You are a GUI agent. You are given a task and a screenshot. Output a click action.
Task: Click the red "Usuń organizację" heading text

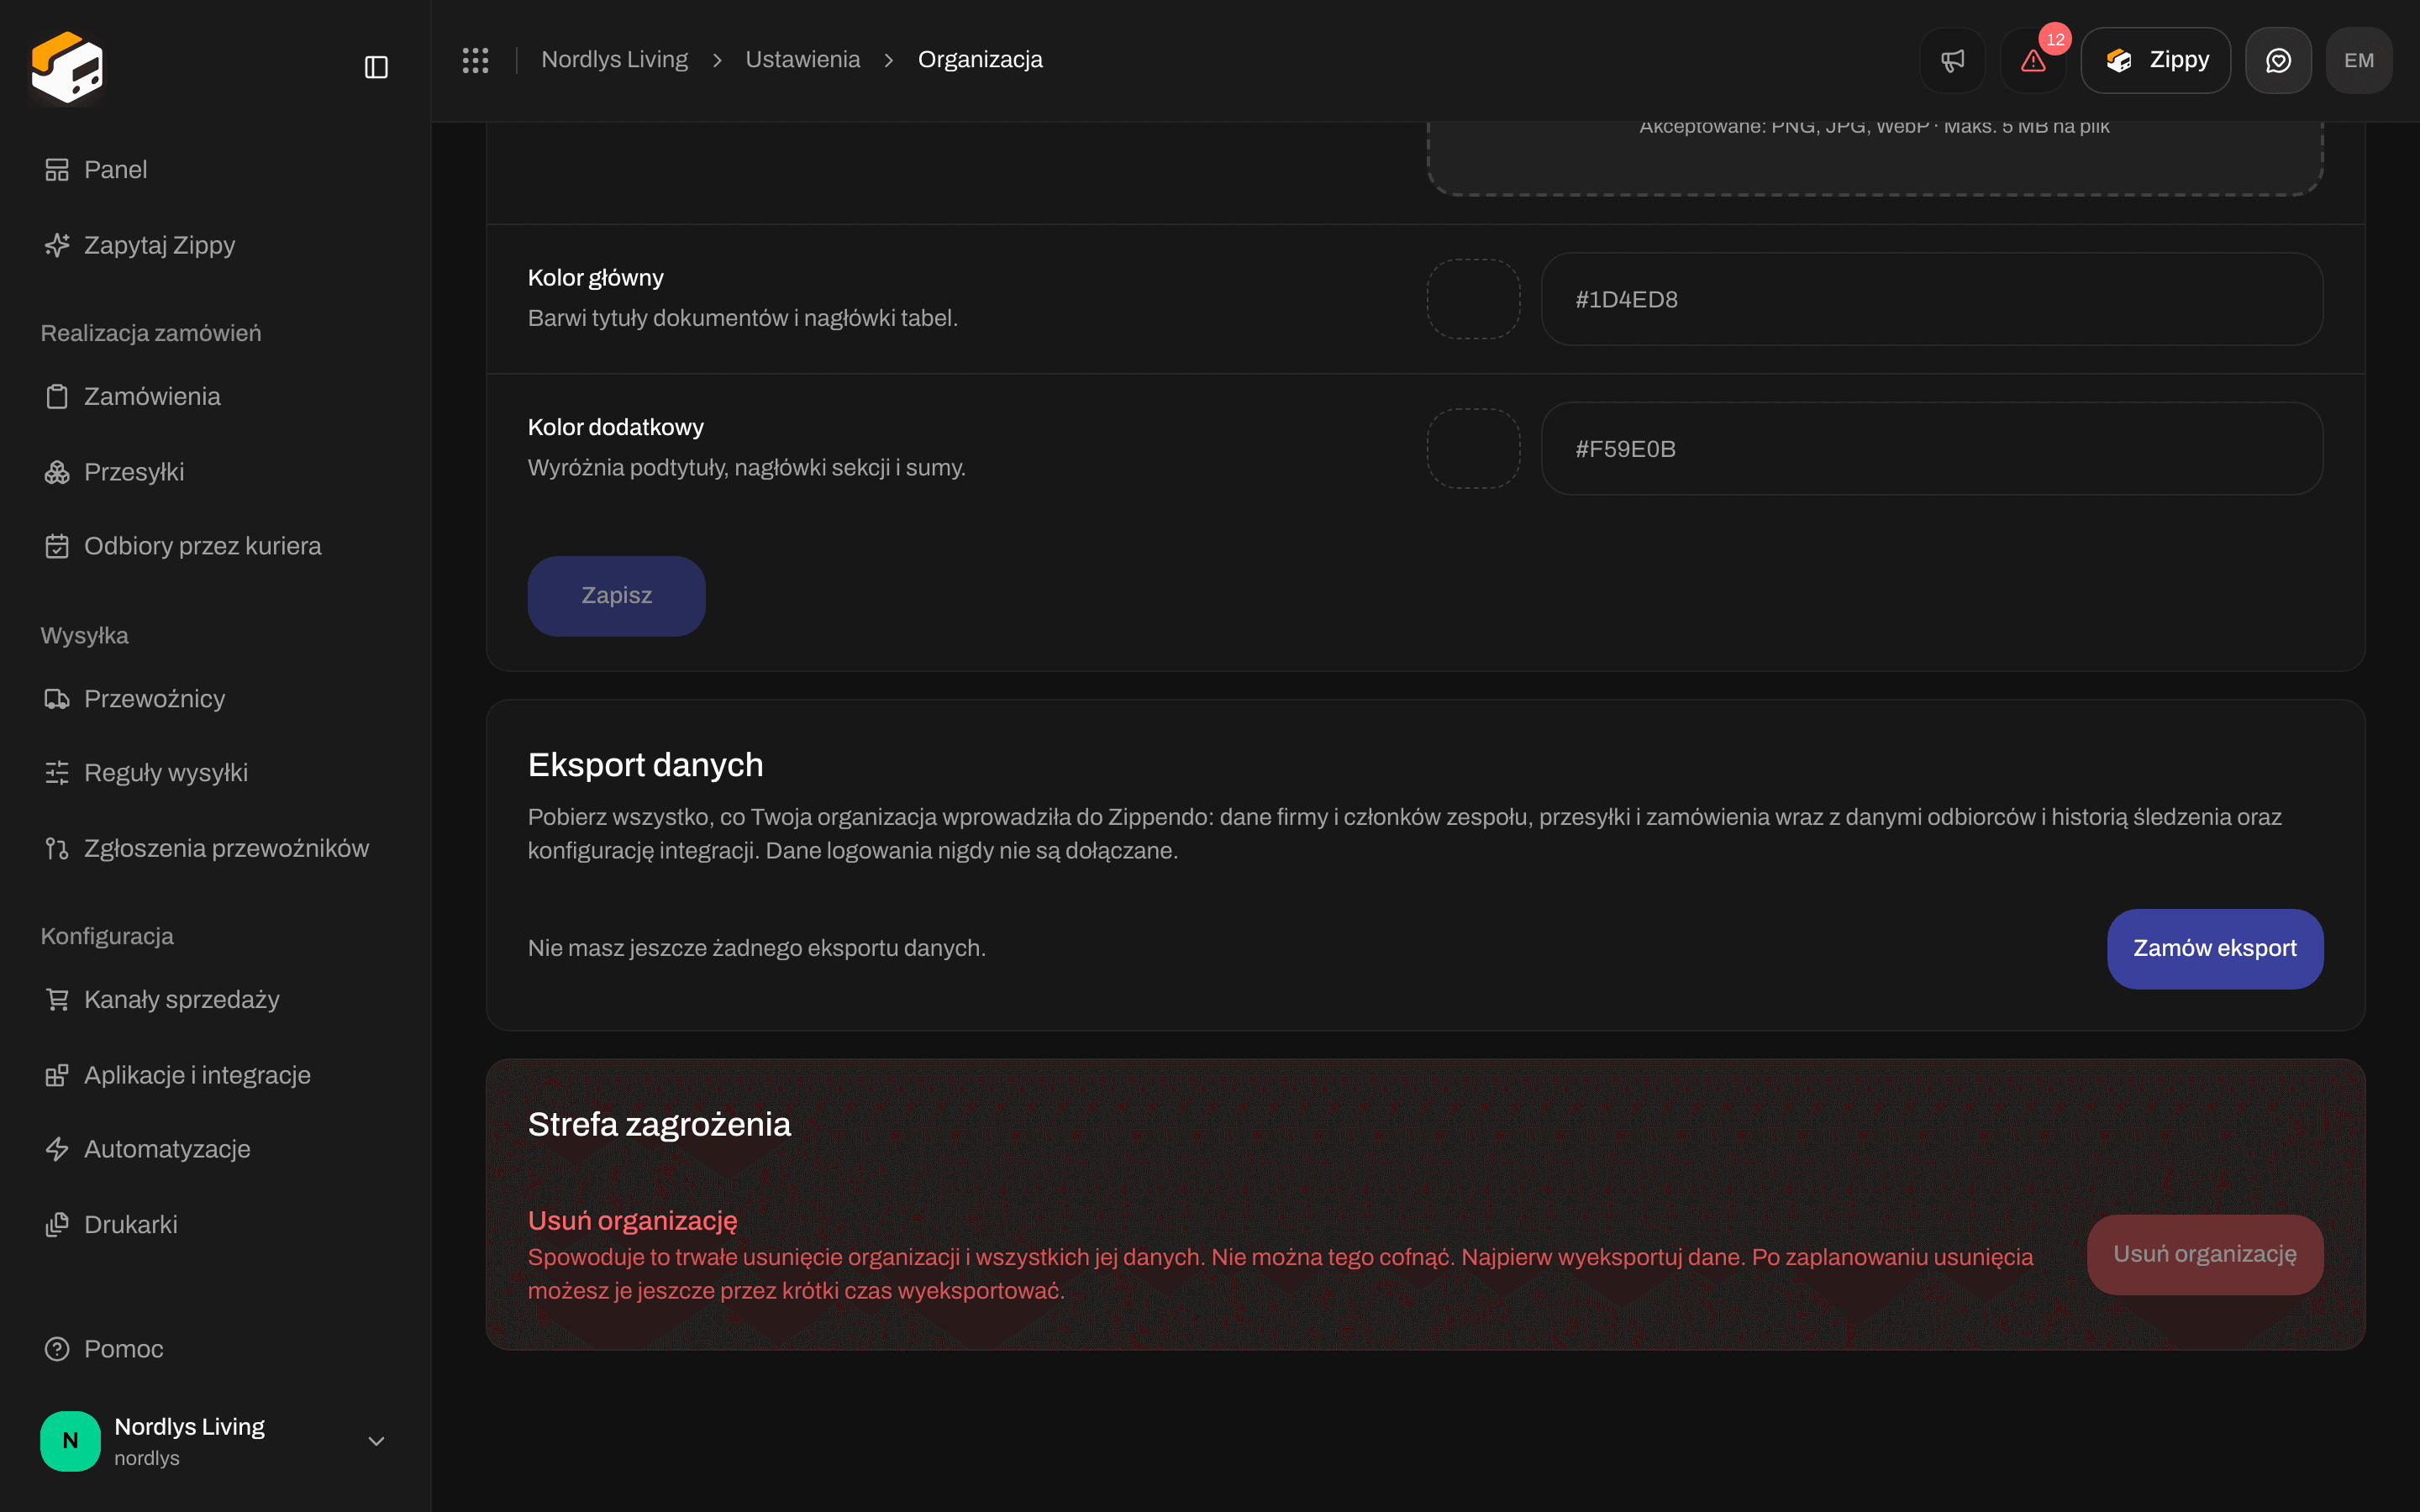632,1221
